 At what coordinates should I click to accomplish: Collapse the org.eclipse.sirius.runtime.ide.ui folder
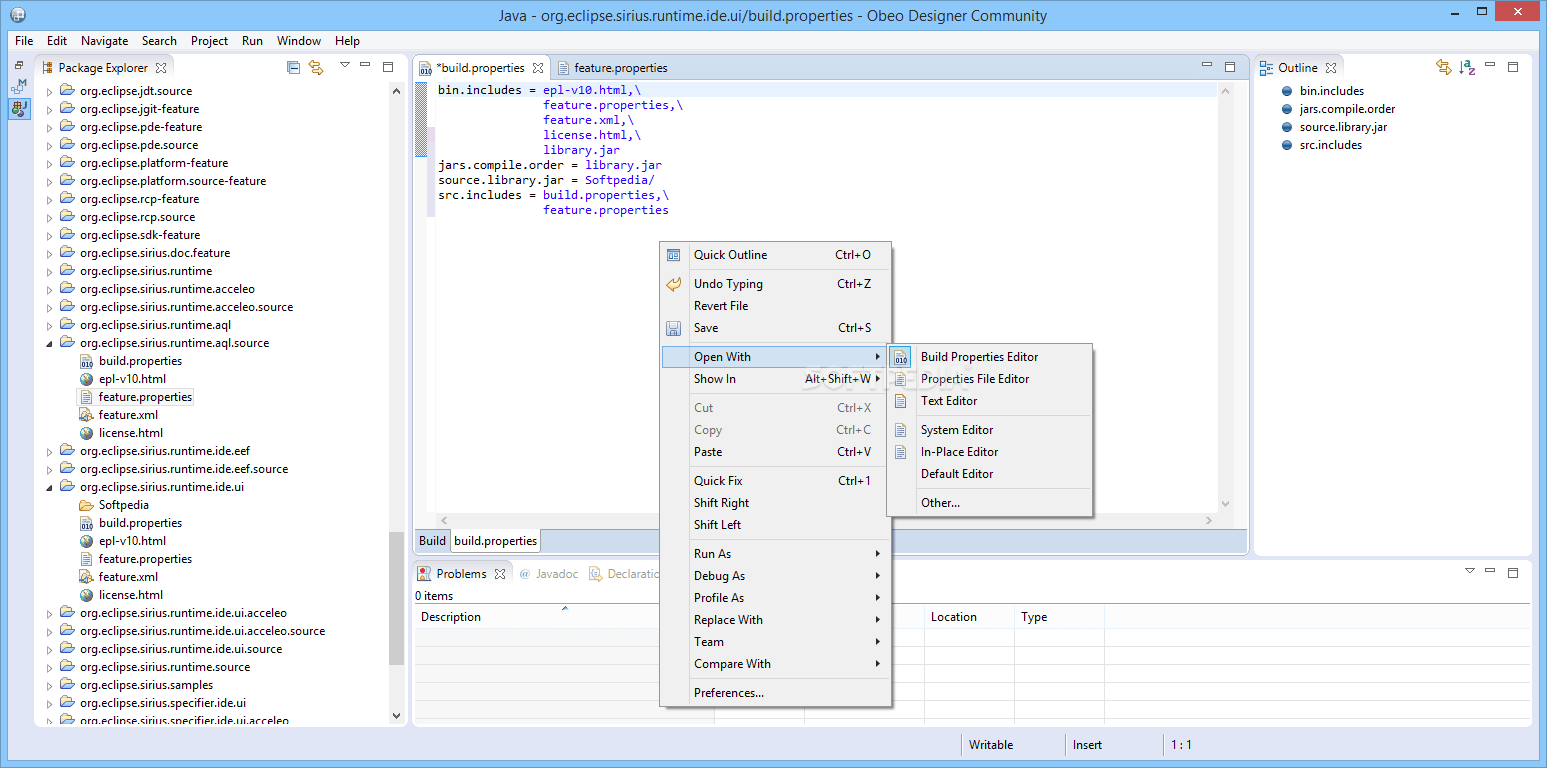pyautogui.click(x=49, y=487)
